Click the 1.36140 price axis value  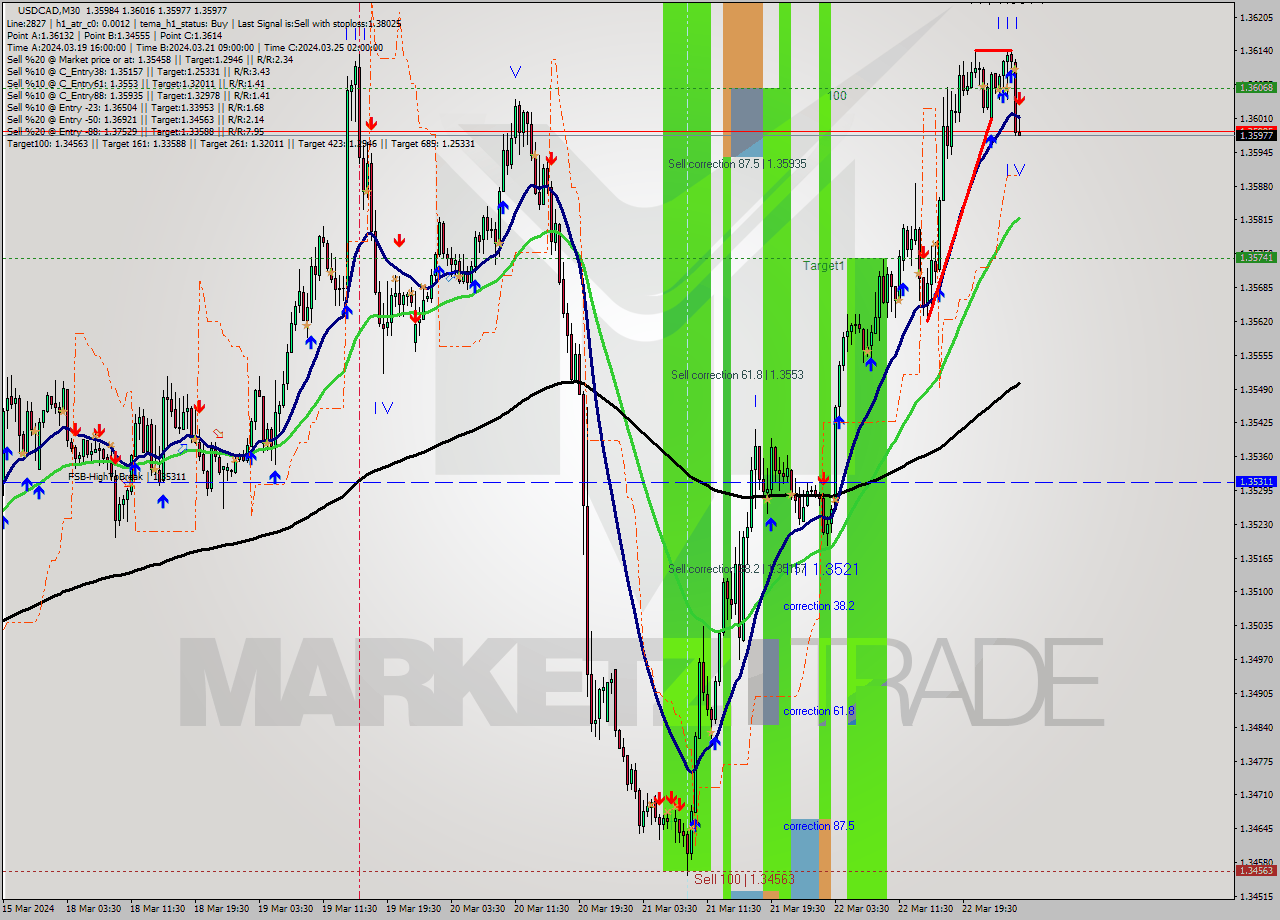coord(1256,50)
